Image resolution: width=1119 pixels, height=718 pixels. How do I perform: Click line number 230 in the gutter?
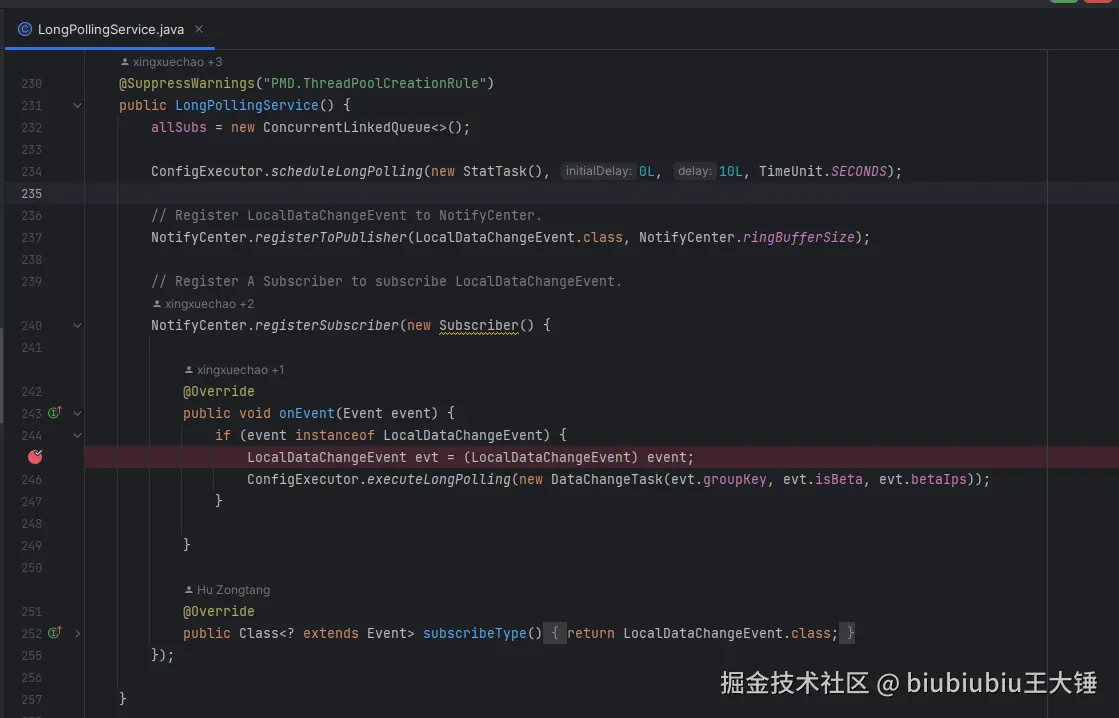tap(31, 84)
